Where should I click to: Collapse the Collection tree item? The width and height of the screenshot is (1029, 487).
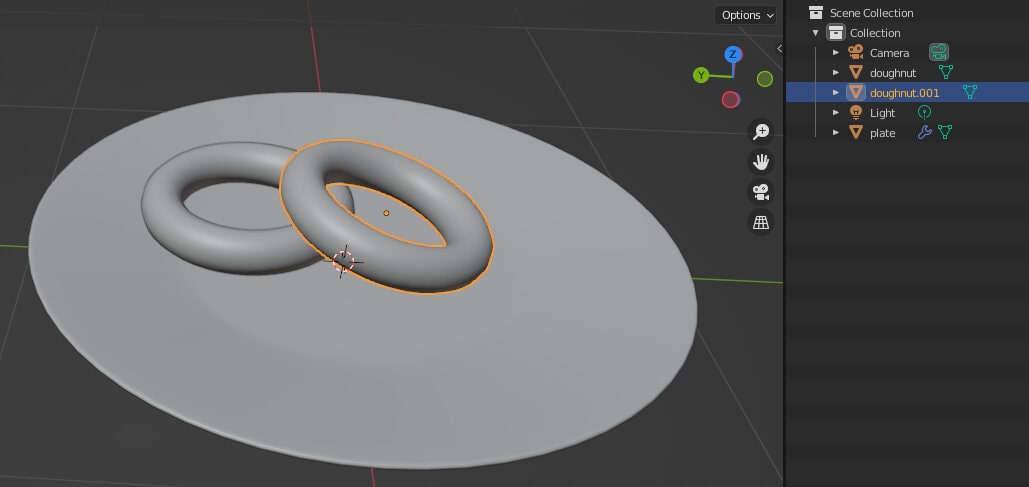pos(816,33)
